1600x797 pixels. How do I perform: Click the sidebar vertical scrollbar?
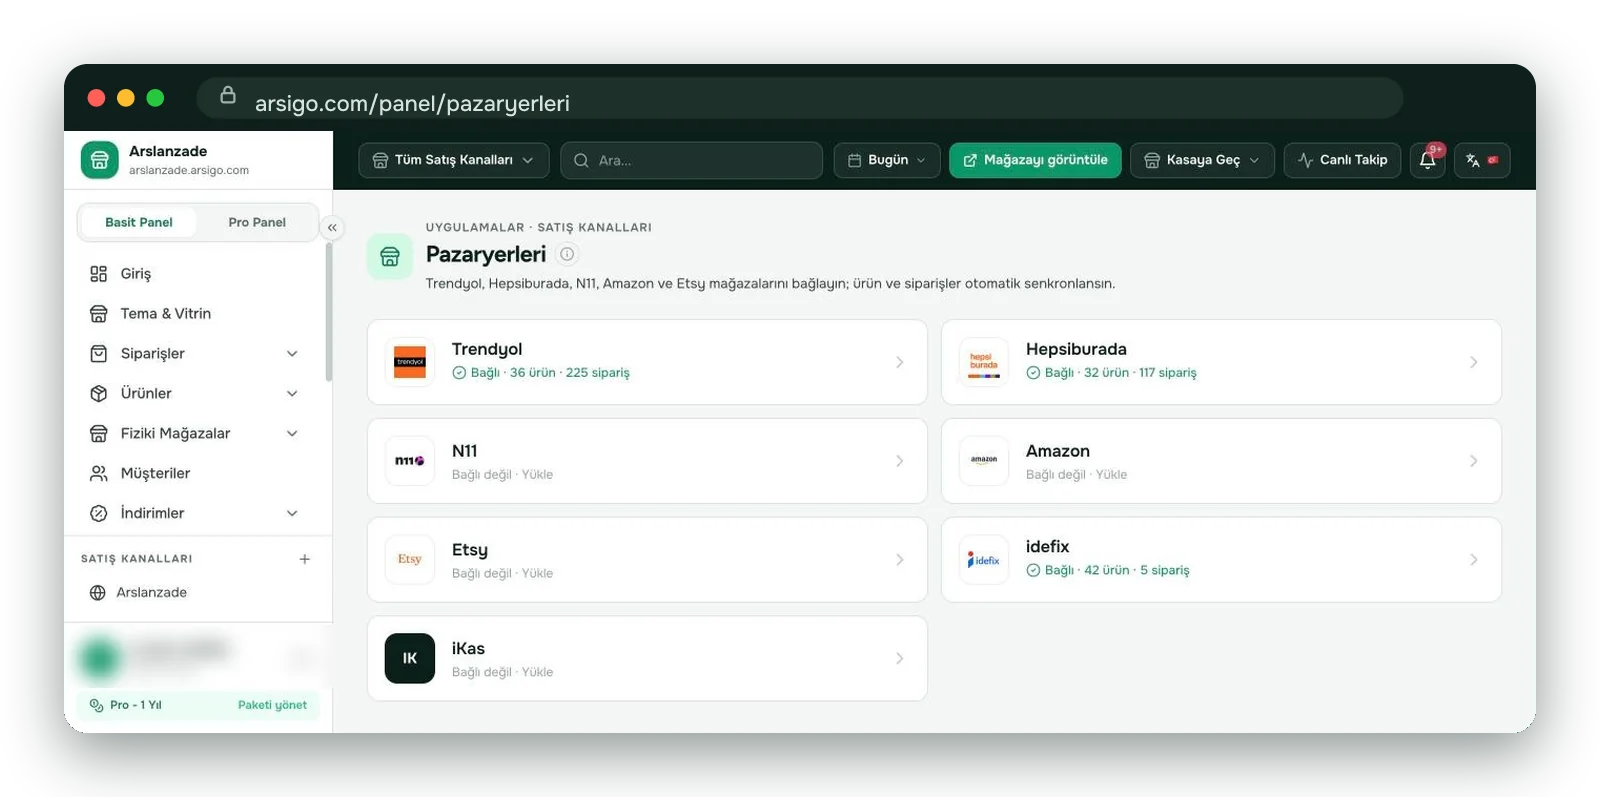329,310
